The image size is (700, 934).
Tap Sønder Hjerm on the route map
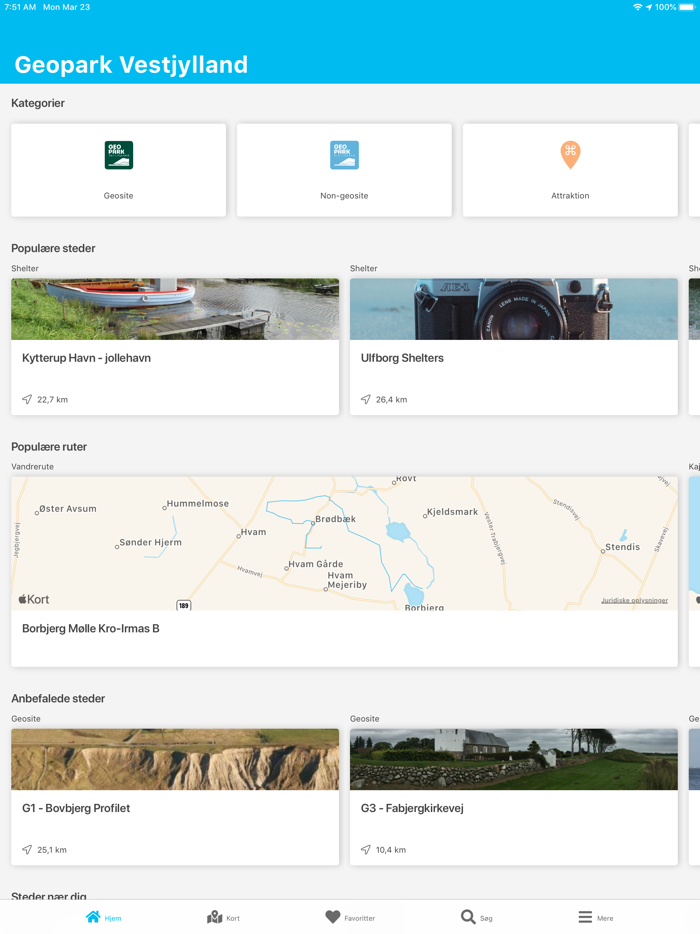150,542
